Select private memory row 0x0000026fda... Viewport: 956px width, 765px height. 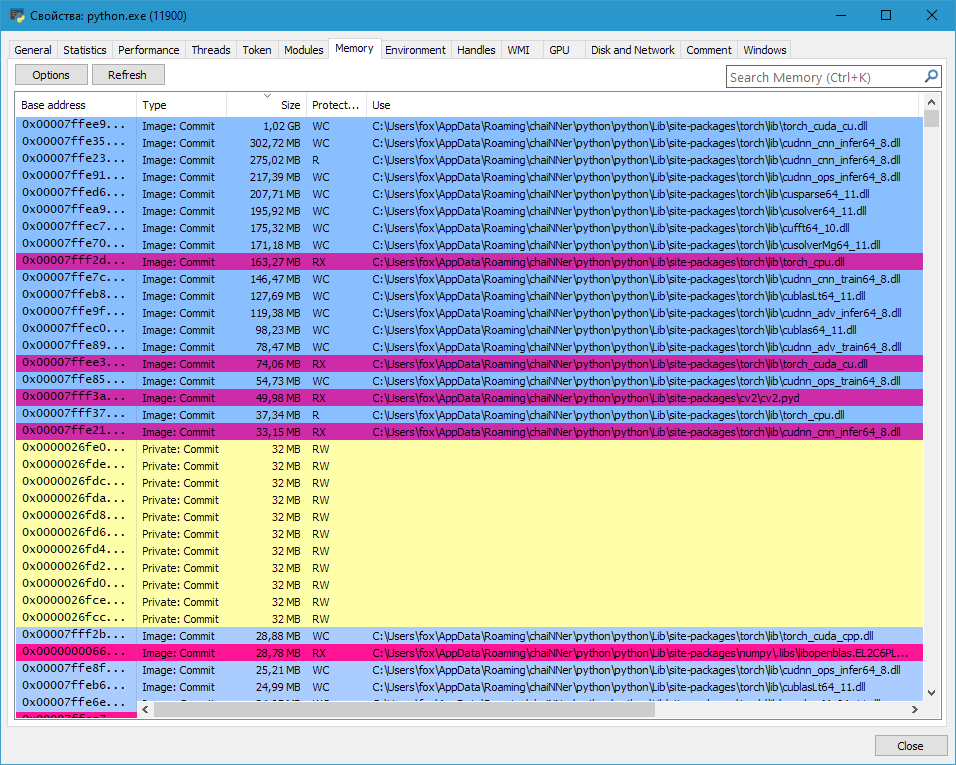[469, 500]
